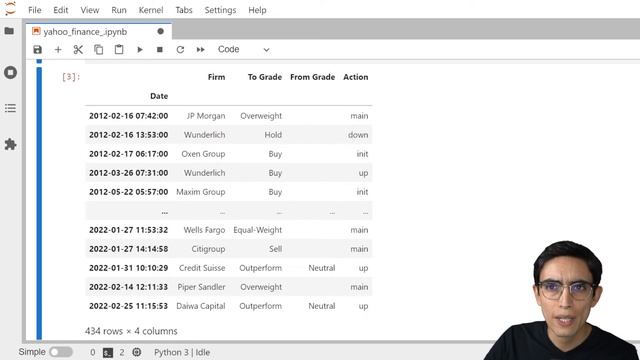Click the terminal count icon in status bar

click(x=108, y=352)
